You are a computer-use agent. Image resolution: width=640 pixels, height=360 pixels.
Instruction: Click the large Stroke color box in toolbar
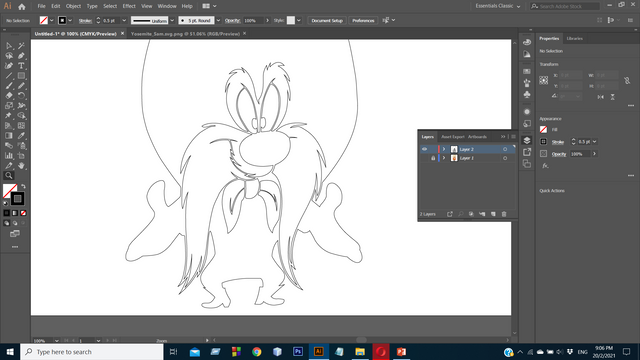[17, 199]
